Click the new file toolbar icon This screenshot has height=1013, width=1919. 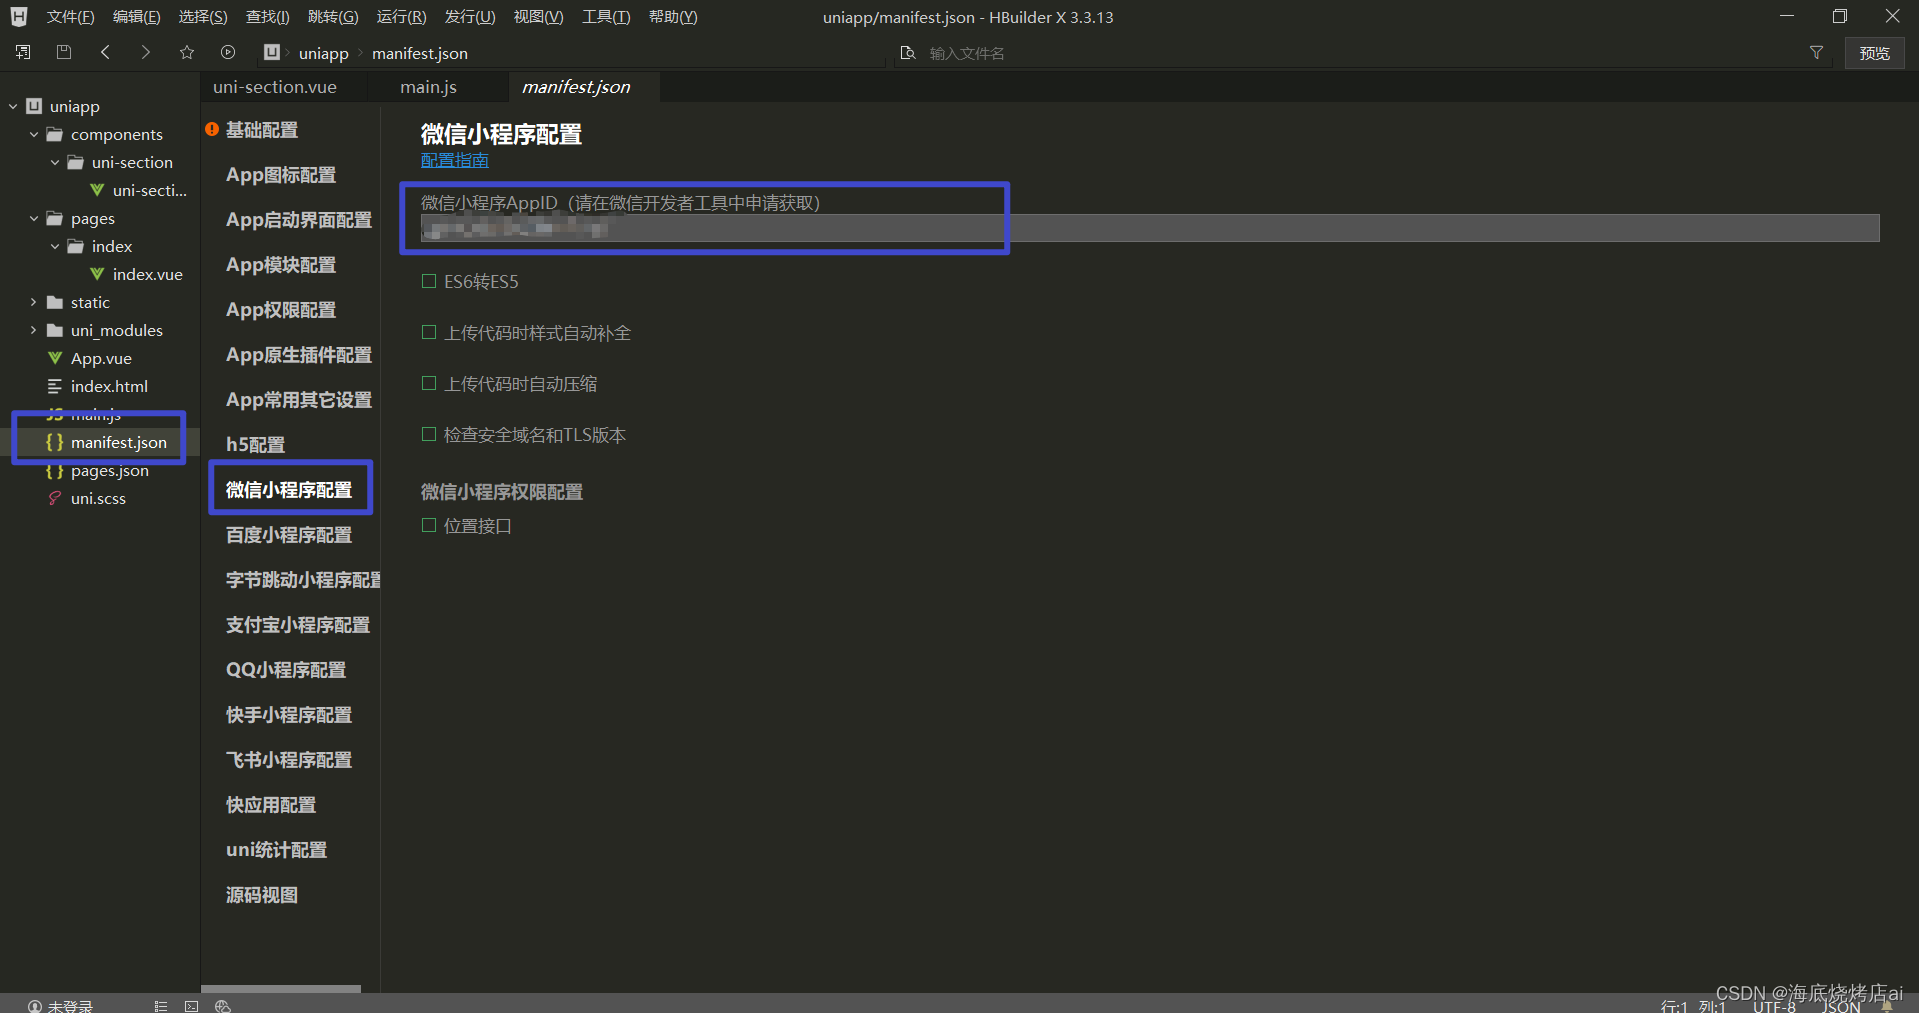(x=23, y=52)
